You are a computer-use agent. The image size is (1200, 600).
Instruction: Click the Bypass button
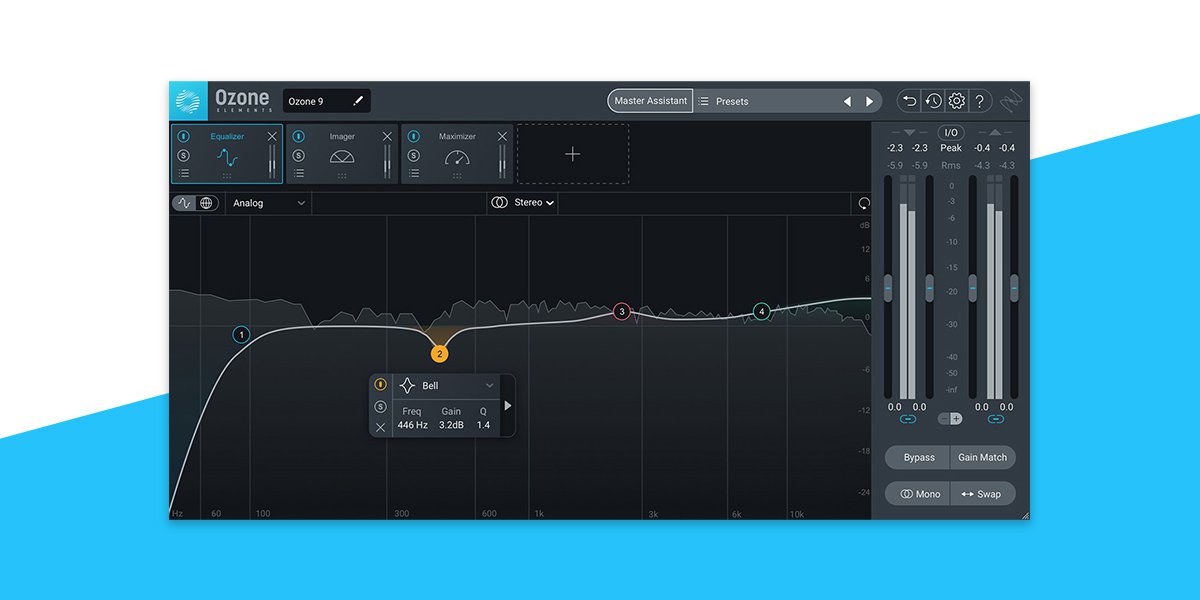(918, 457)
